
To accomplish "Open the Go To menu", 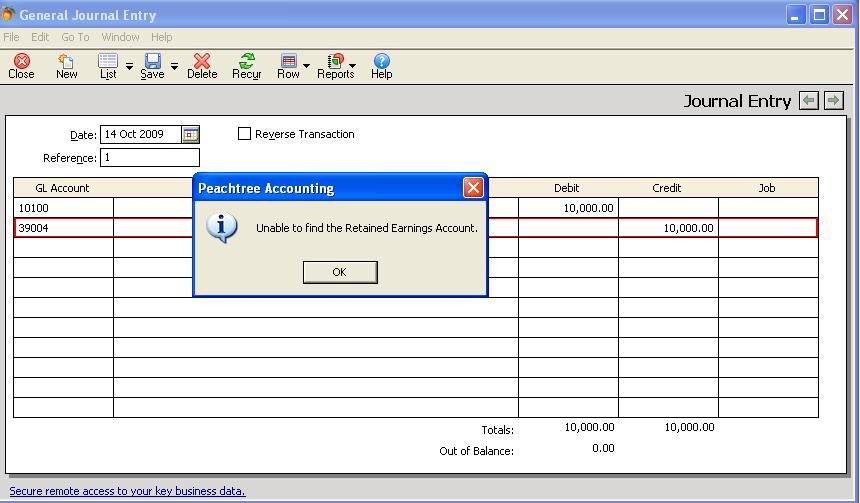I will pyautogui.click(x=75, y=37).
